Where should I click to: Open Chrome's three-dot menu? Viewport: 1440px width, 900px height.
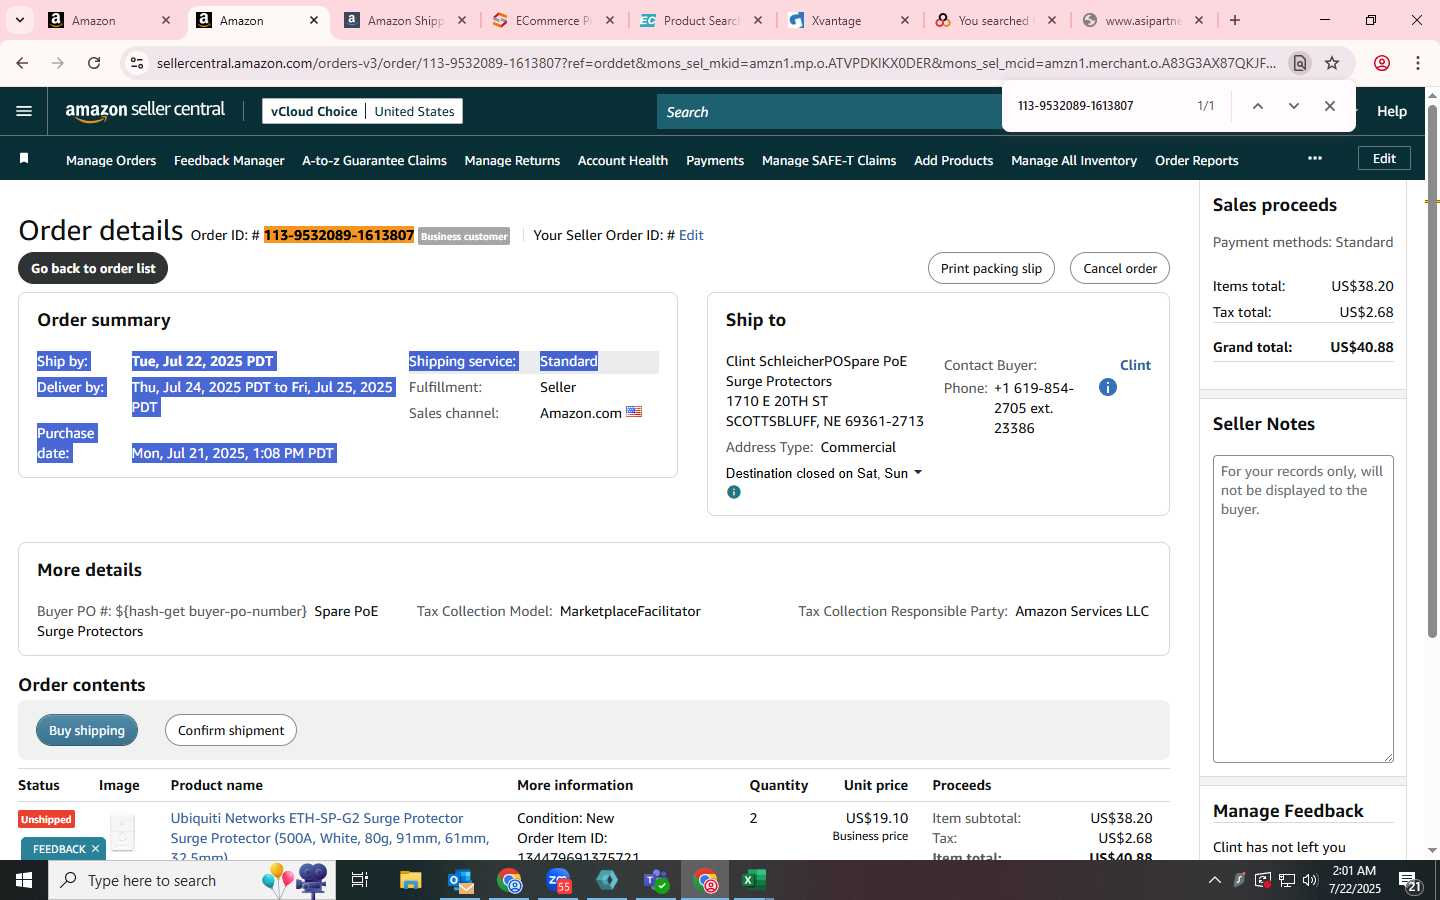click(x=1417, y=63)
